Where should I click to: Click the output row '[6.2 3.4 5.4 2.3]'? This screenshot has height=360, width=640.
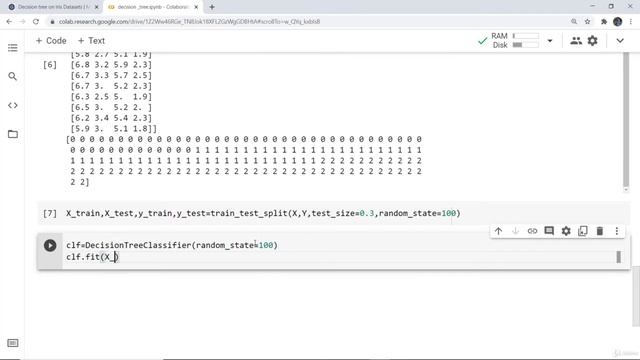click(111, 118)
